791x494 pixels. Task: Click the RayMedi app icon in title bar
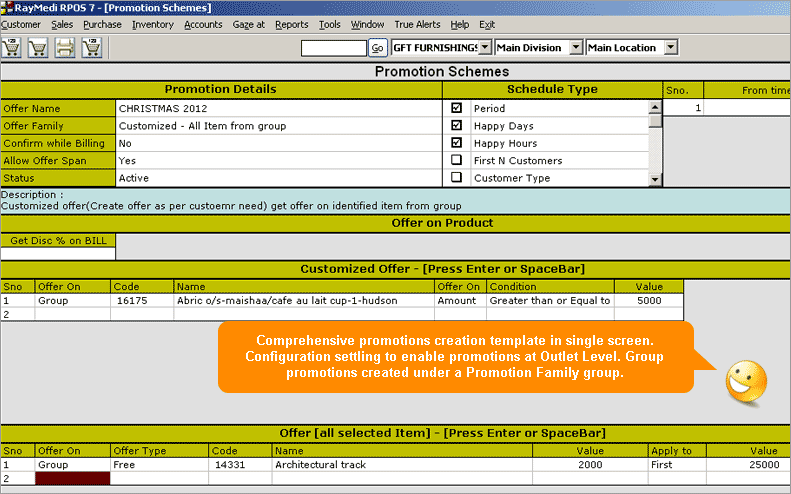7,7
